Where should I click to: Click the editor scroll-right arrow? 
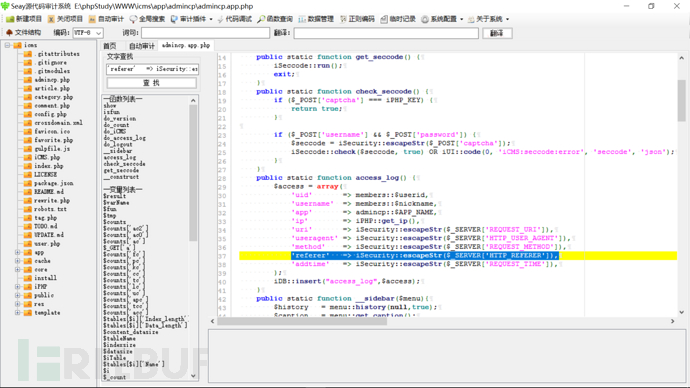coord(672,321)
